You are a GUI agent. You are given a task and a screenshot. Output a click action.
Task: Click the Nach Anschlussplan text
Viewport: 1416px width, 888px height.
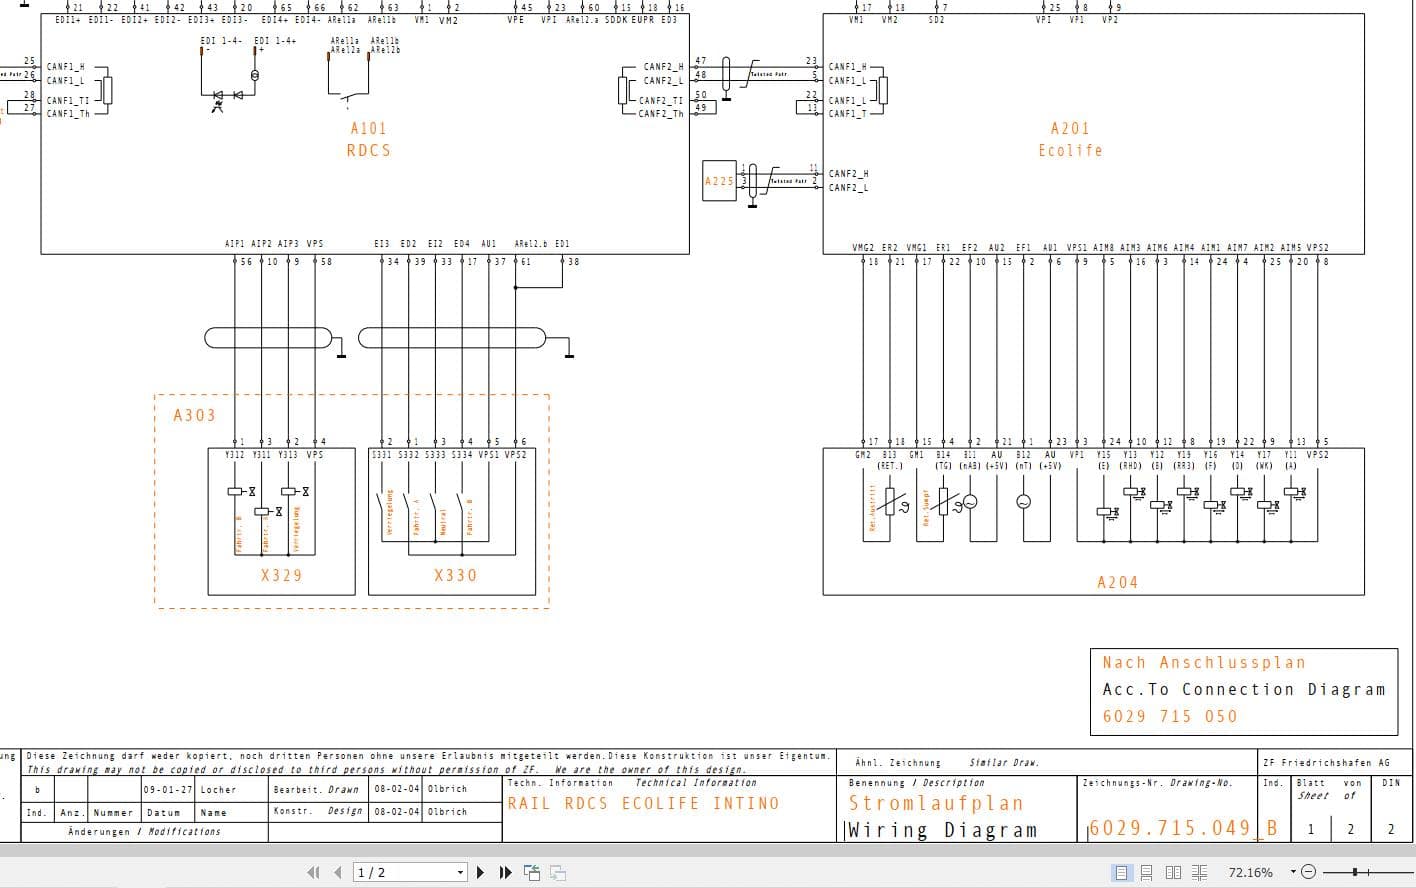point(1203,662)
